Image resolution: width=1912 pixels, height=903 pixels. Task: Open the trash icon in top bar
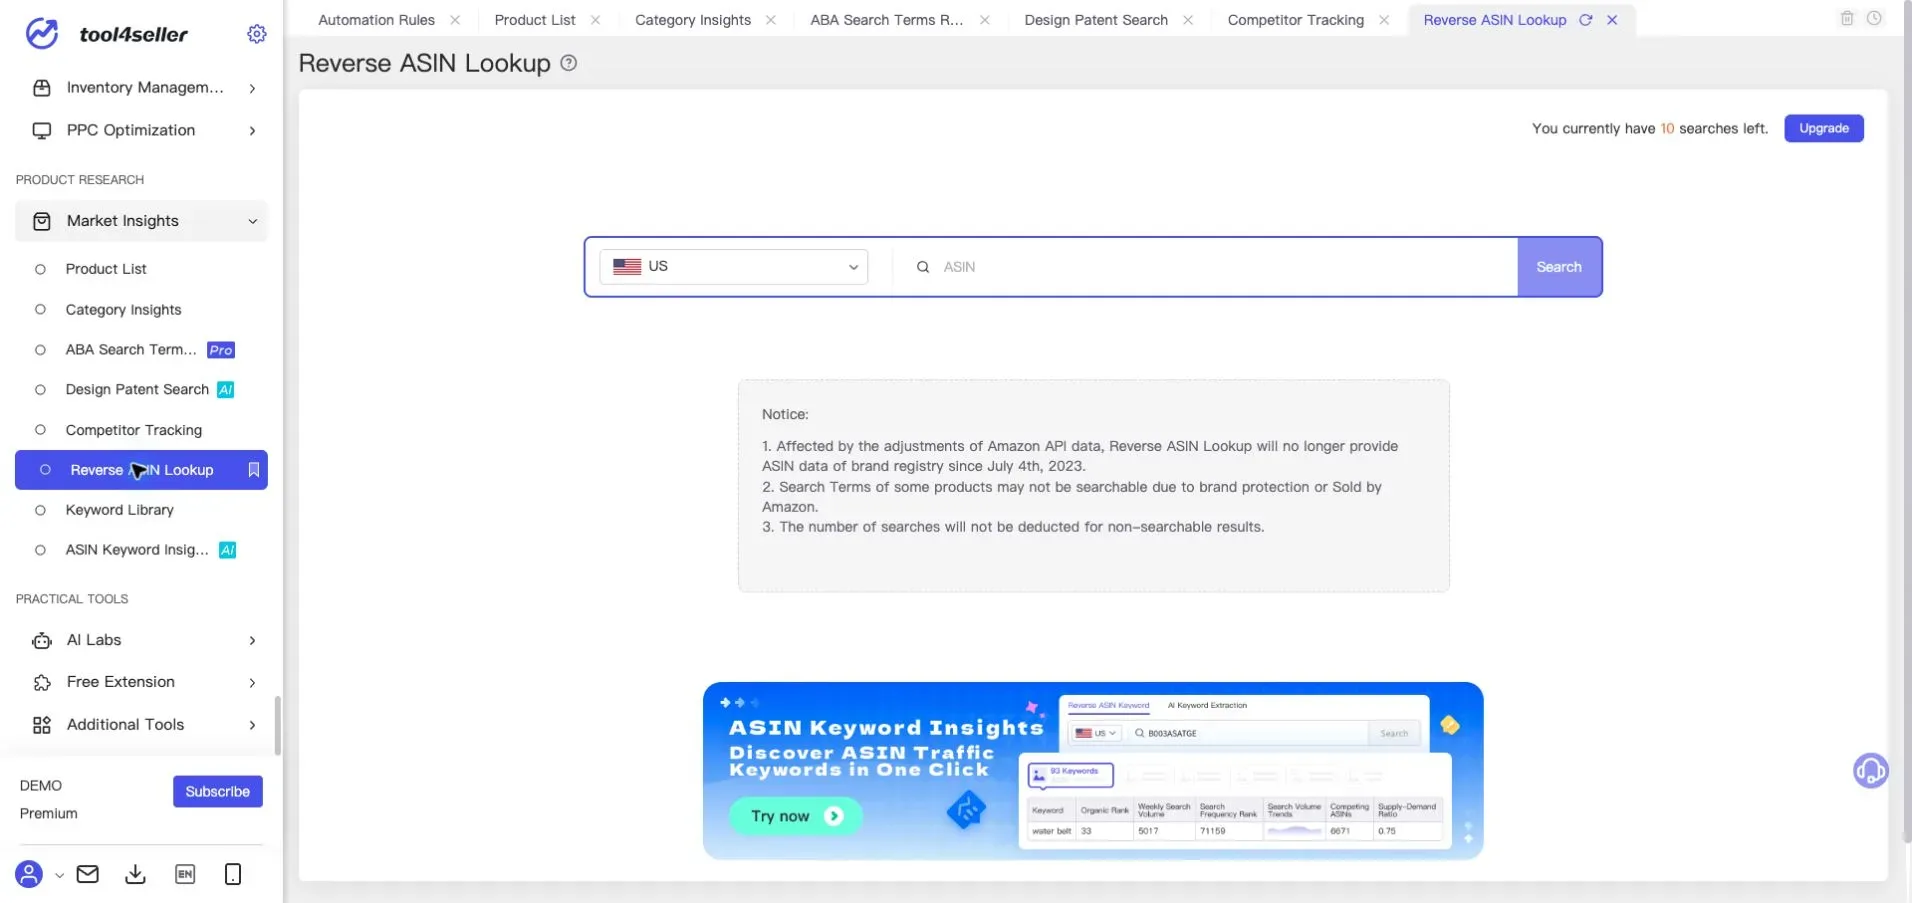[x=1847, y=18]
